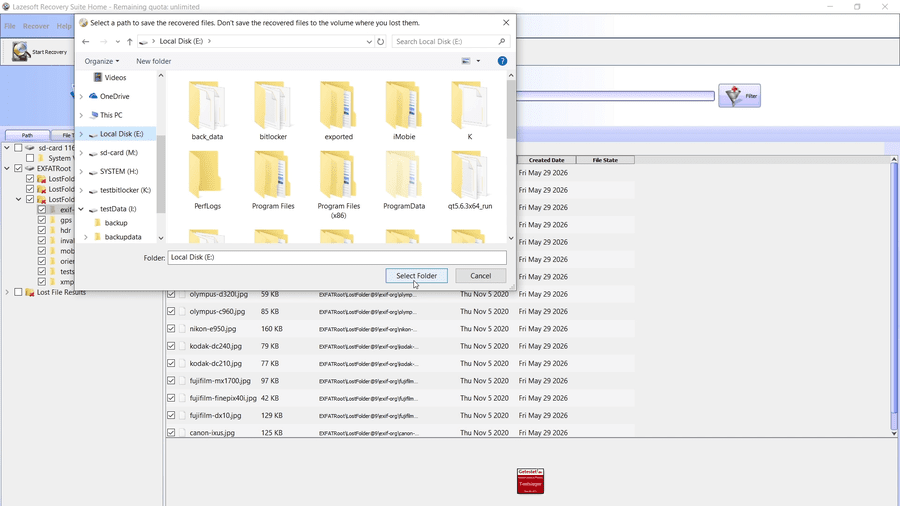
Task: Expand OneDrive in navigation pane
Action: click(x=81, y=96)
